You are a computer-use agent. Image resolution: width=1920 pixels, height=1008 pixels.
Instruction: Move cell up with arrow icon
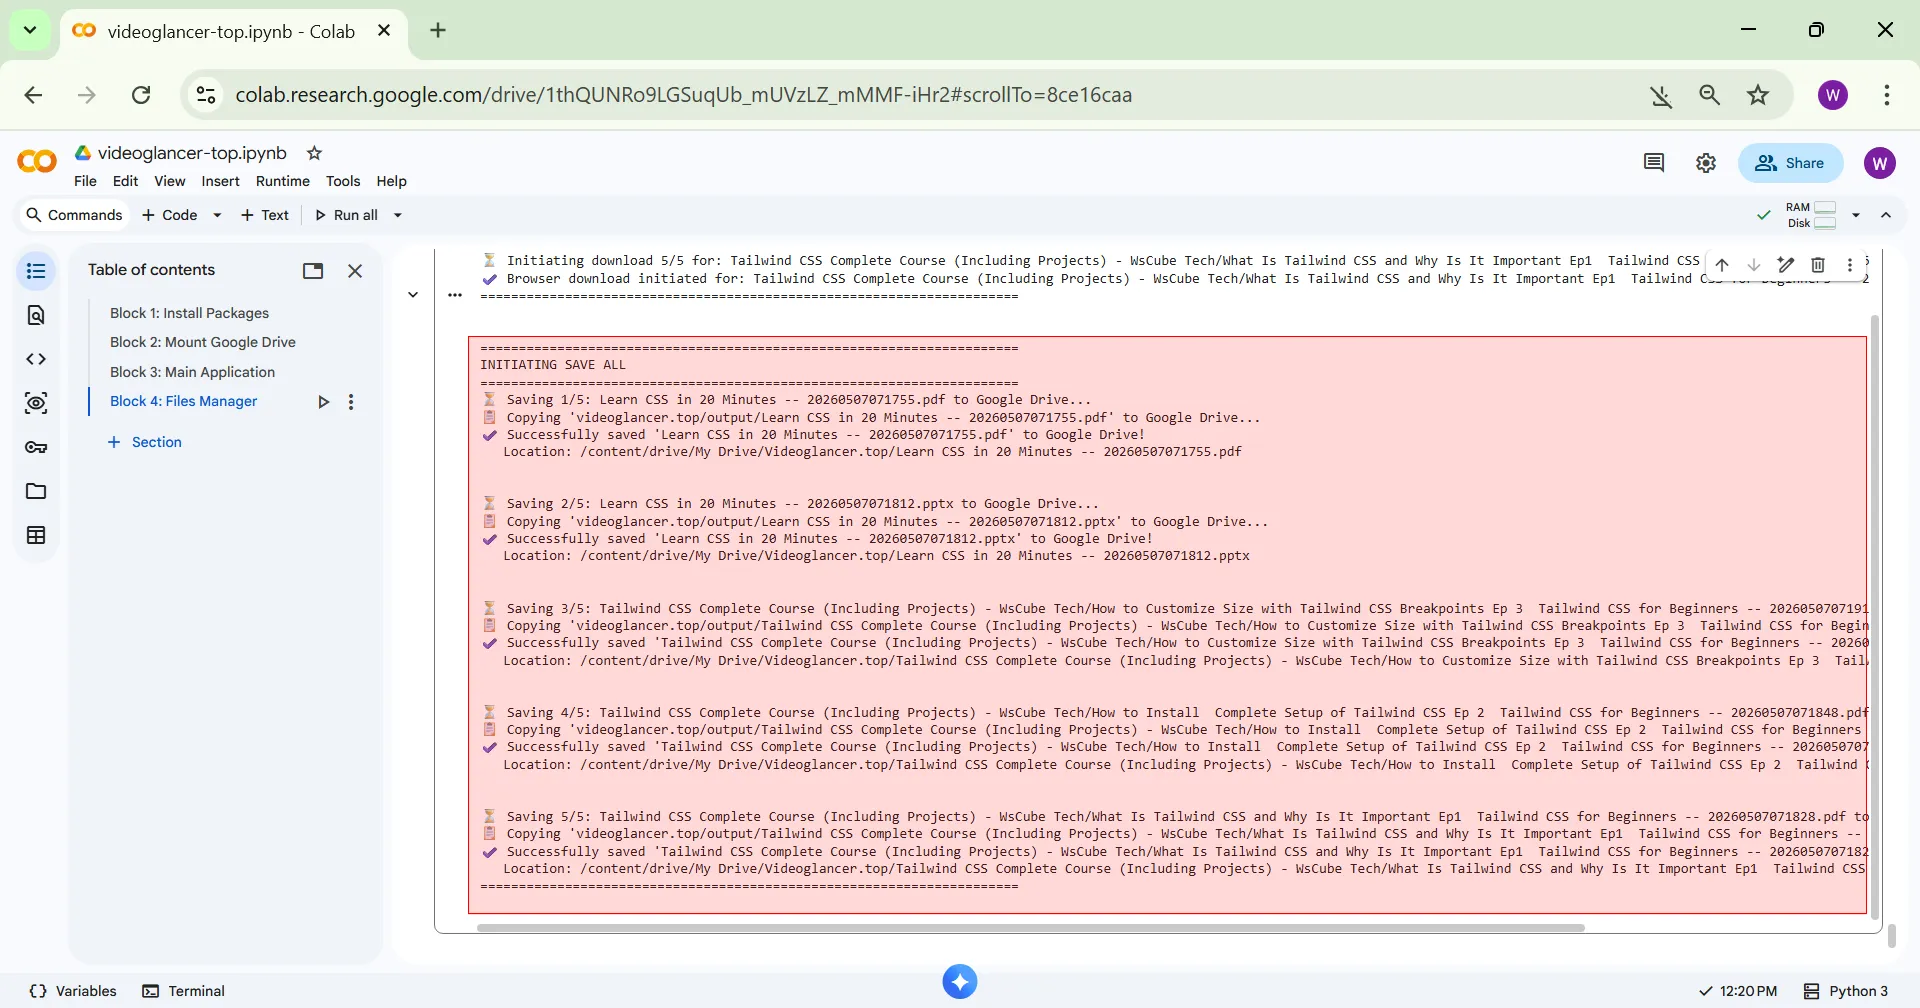click(x=1722, y=265)
